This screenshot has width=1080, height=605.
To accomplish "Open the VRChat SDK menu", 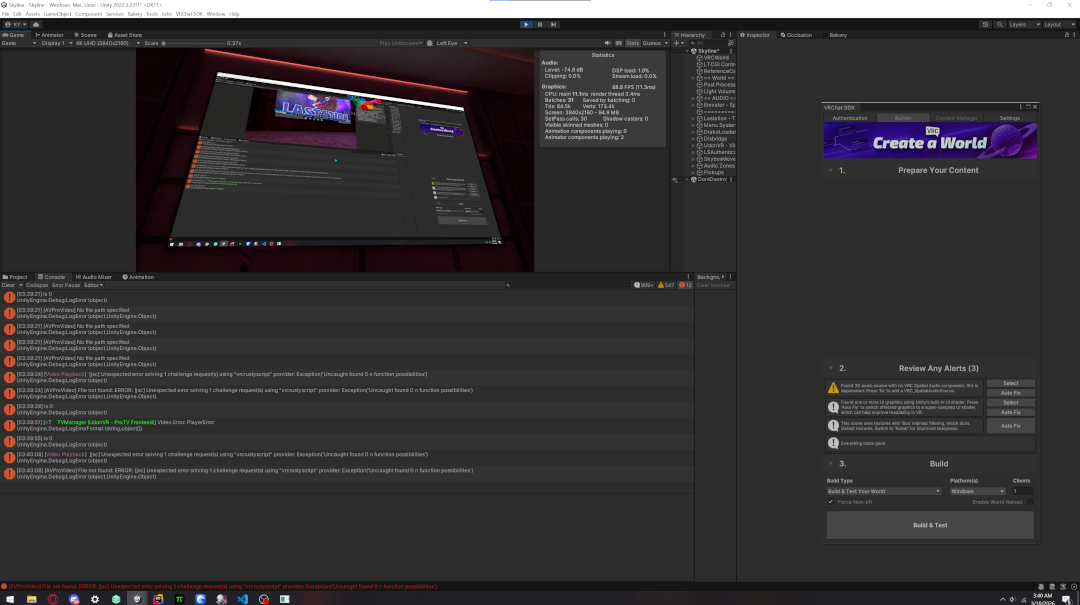I will (x=189, y=14).
